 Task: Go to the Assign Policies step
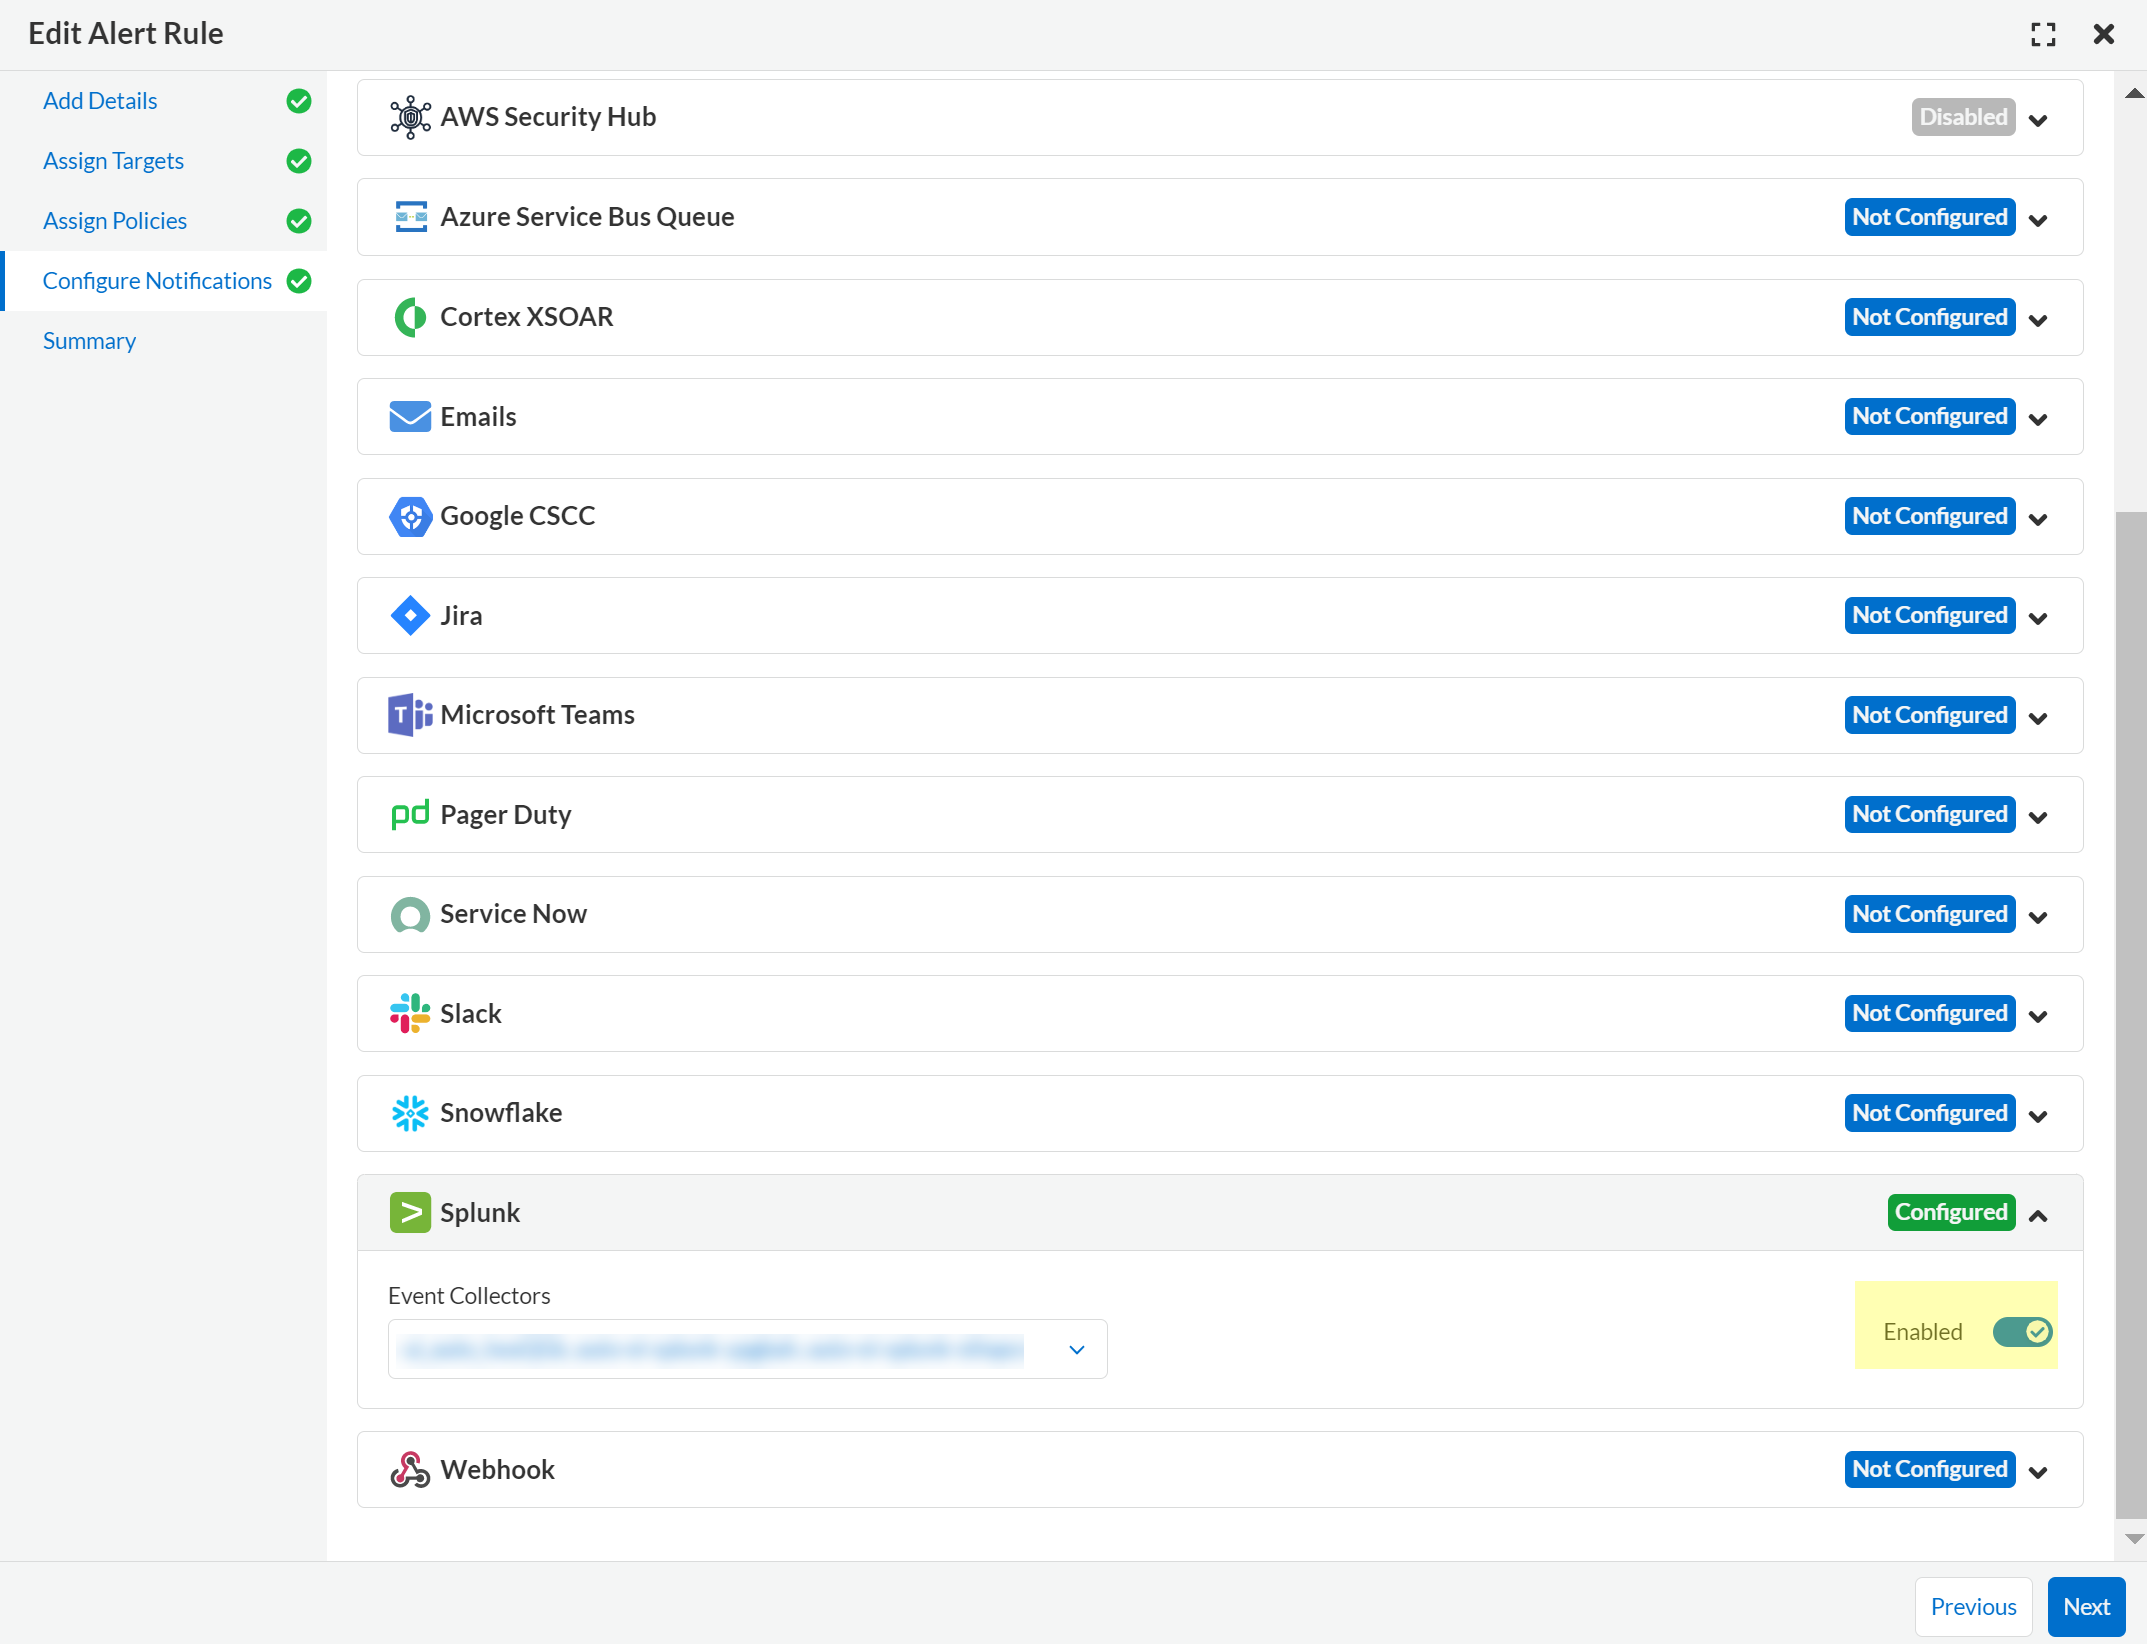click(x=115, y=221)
